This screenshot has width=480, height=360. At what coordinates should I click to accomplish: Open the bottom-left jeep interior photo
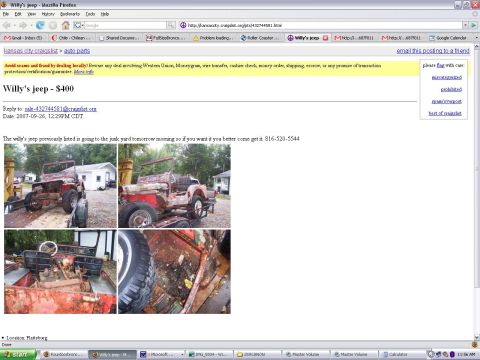[60, 271]
